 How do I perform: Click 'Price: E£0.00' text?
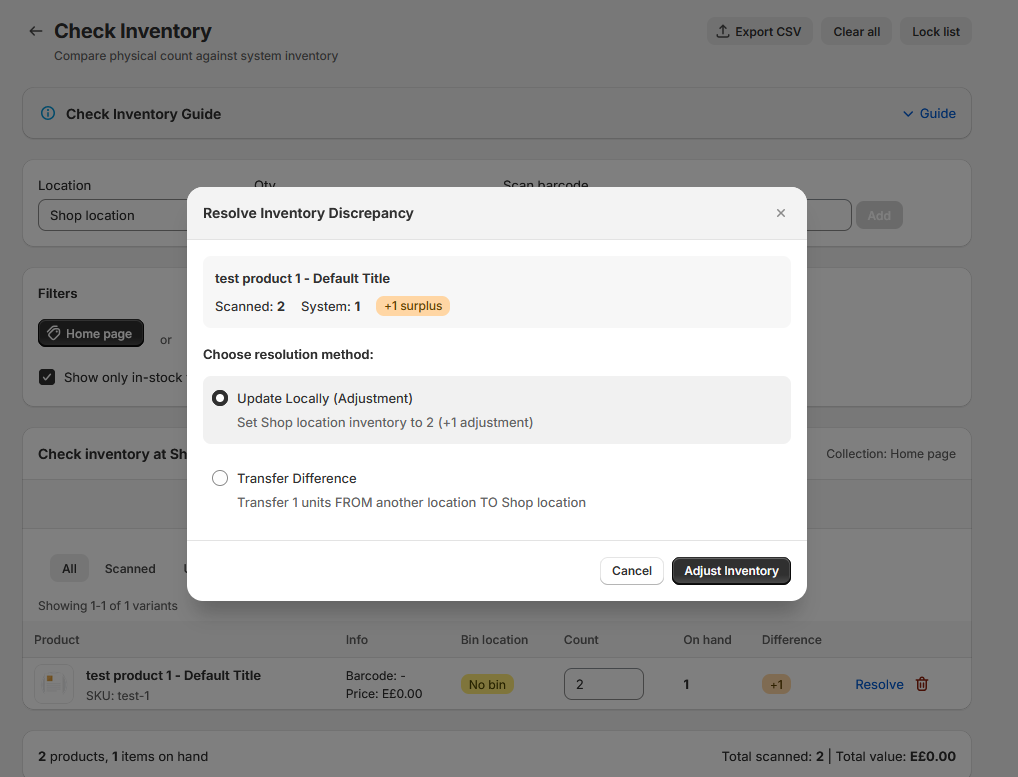click(384, 693)
